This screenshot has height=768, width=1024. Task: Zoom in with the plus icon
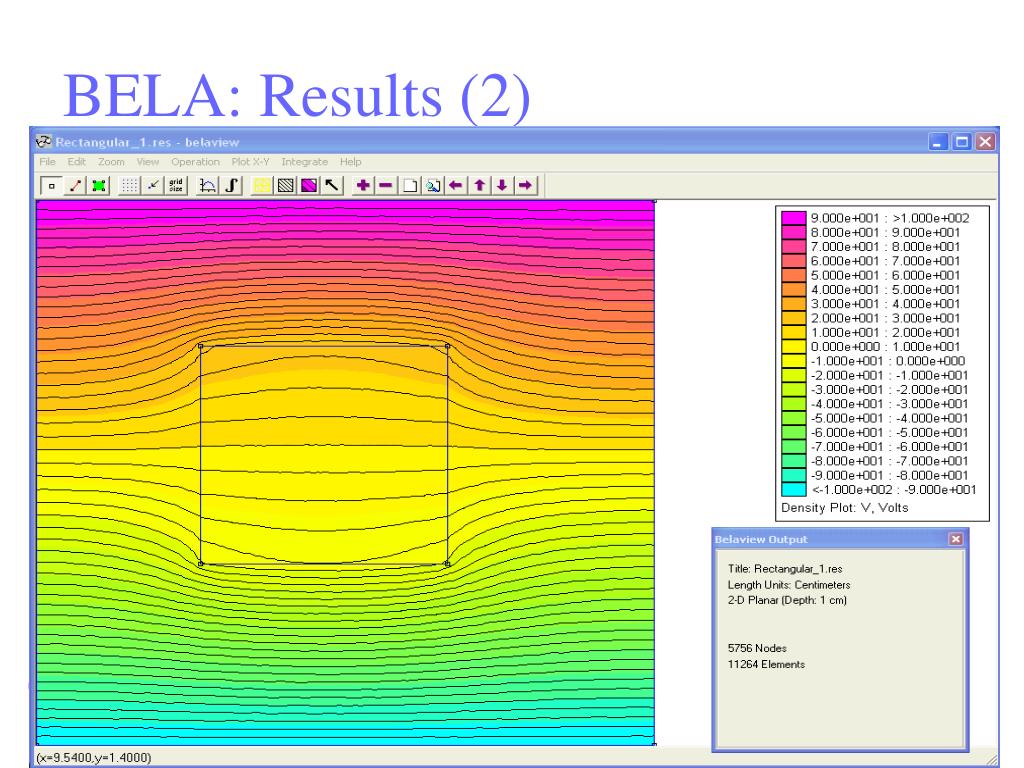click(363, 186)
